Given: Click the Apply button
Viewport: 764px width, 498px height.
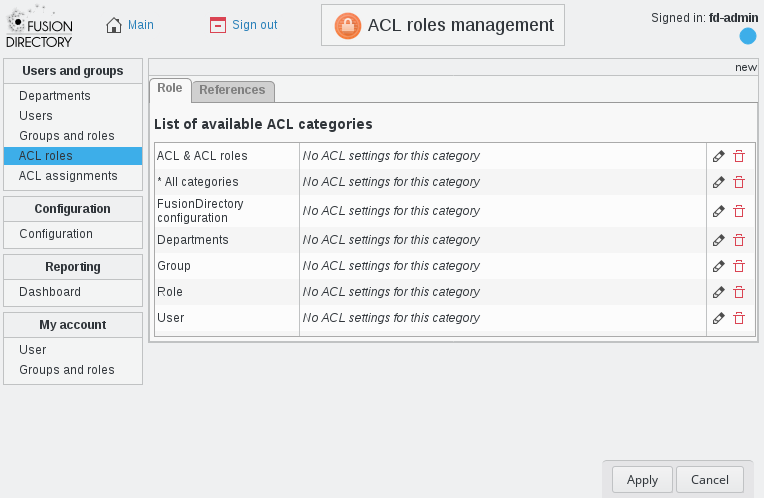Looking at the screenshot, I should coord(642,480).
